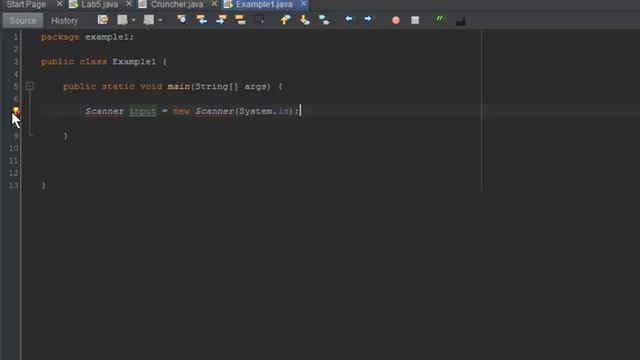Open the Cruncher.java tab

pos(177,4)
